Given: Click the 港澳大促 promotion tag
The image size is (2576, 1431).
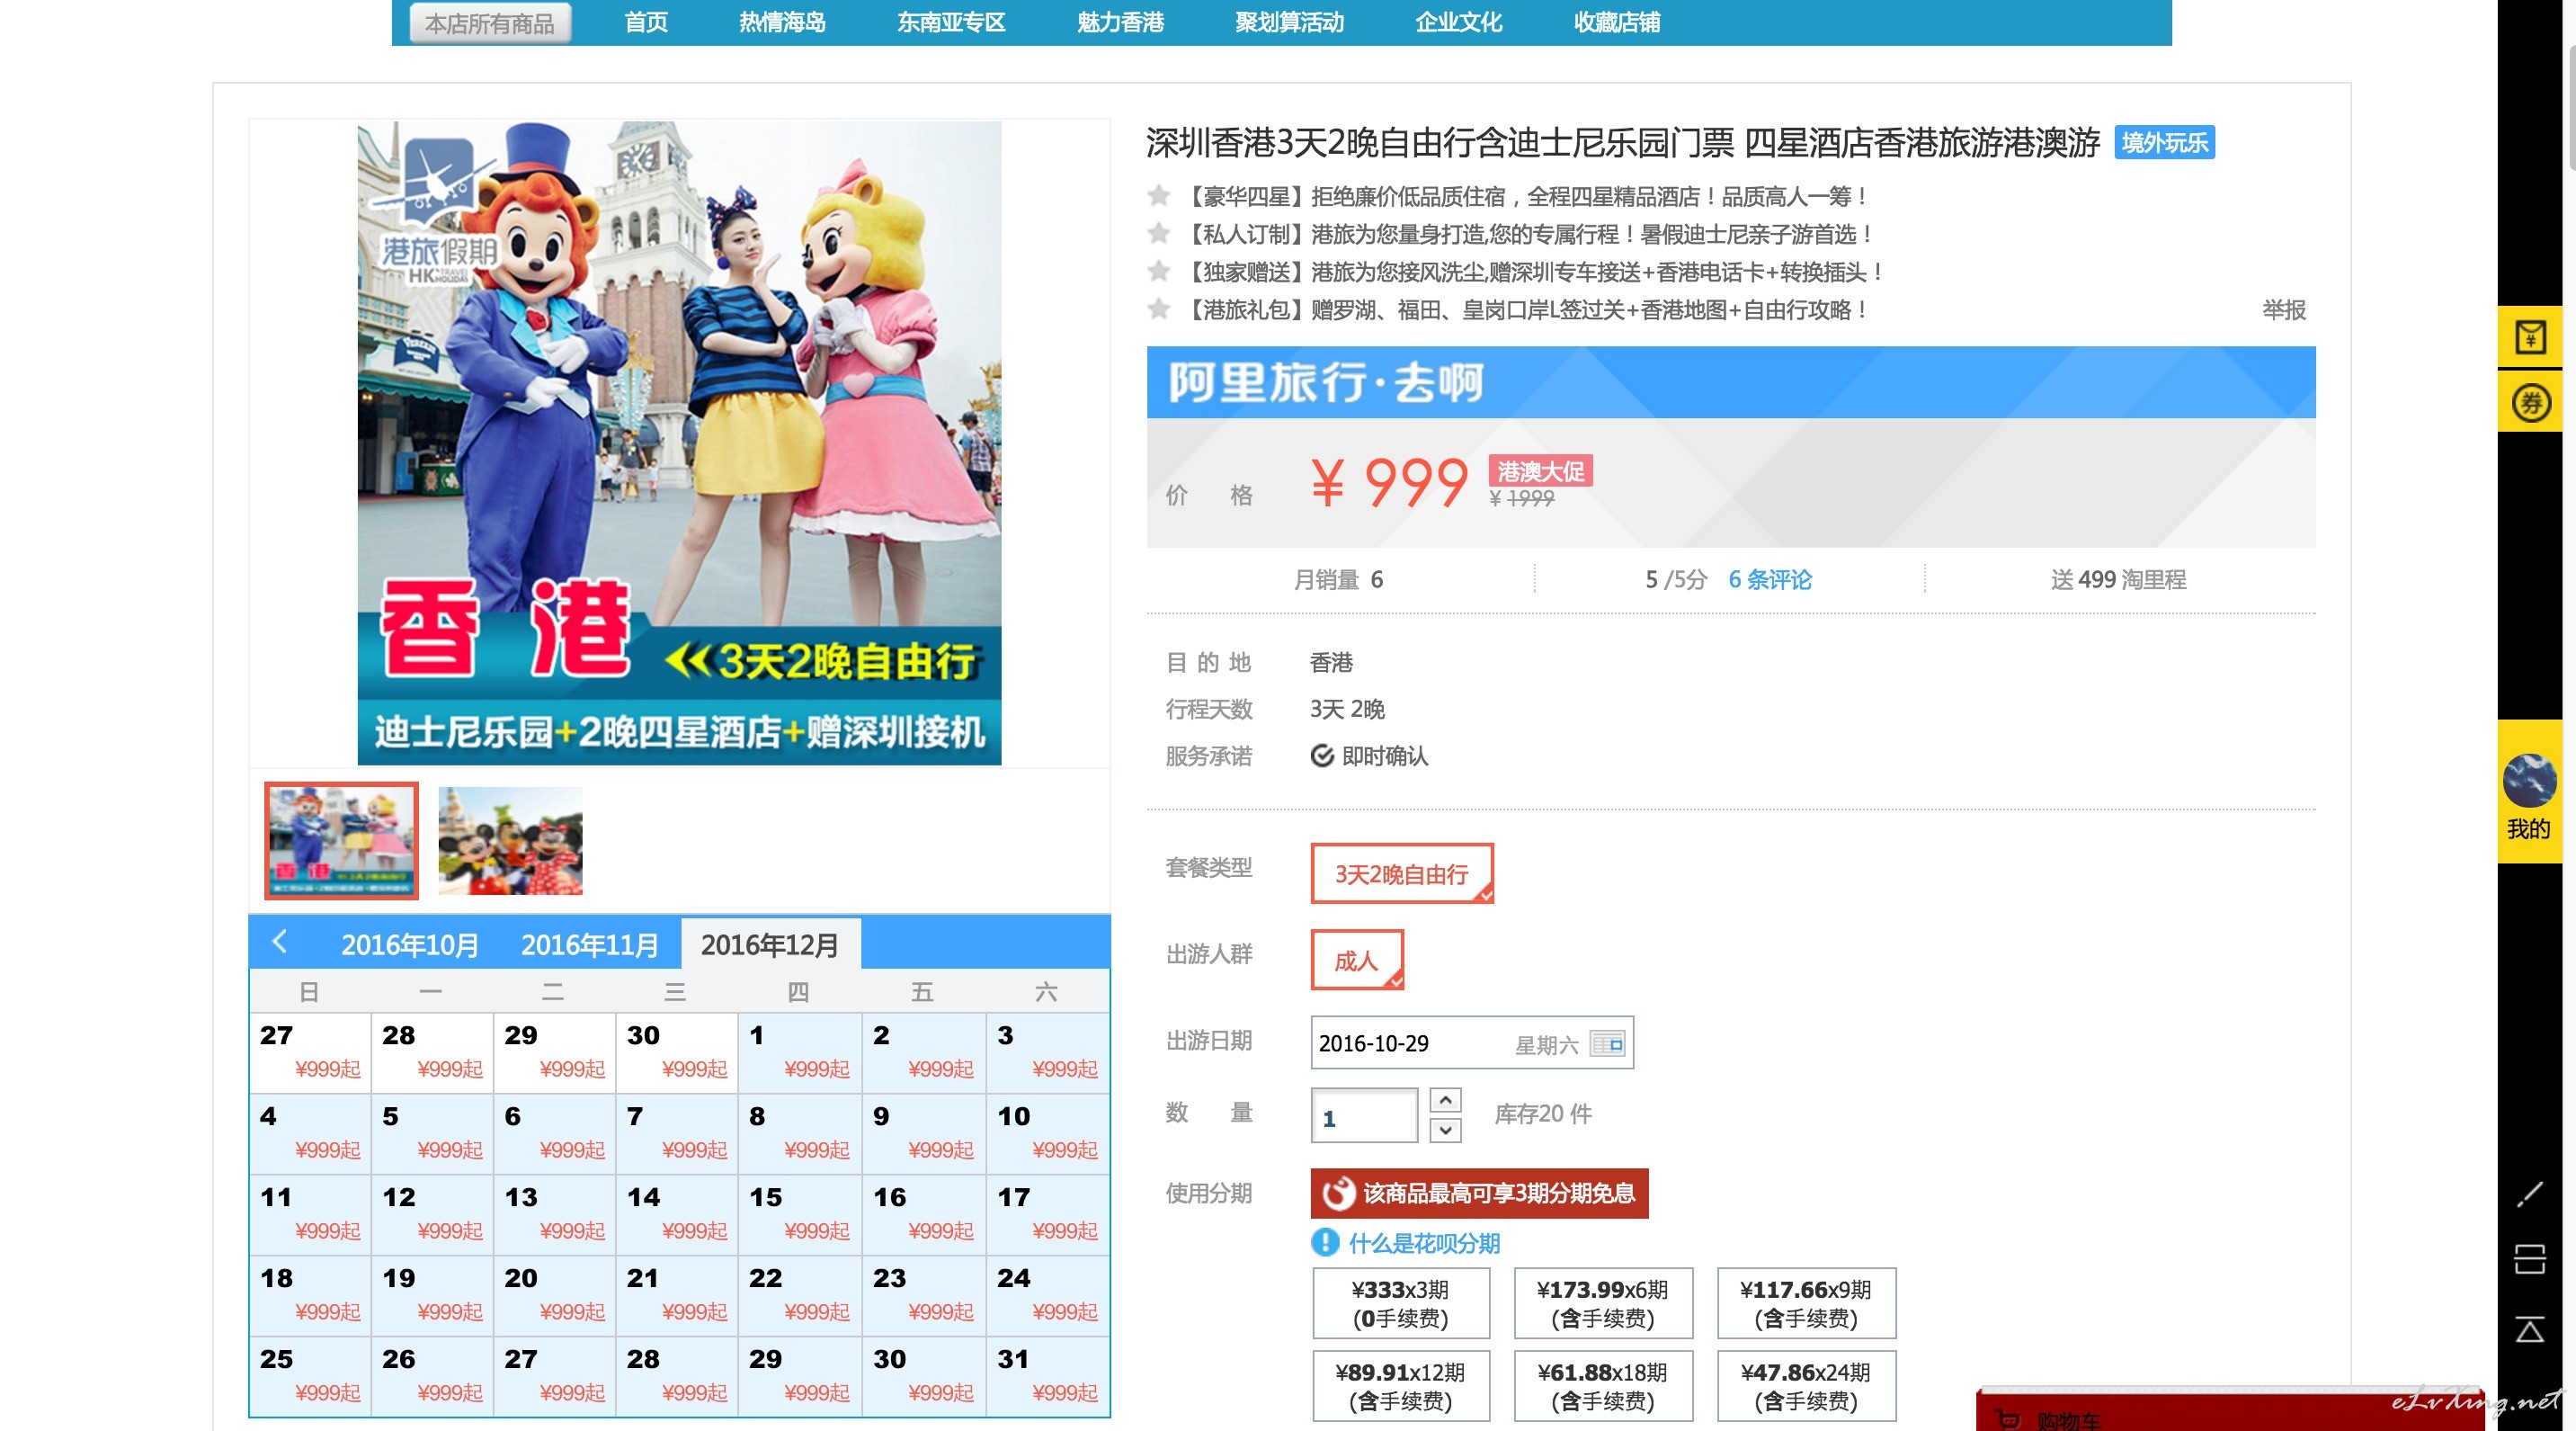Looking at the screenshot, I should (1540, 471).
